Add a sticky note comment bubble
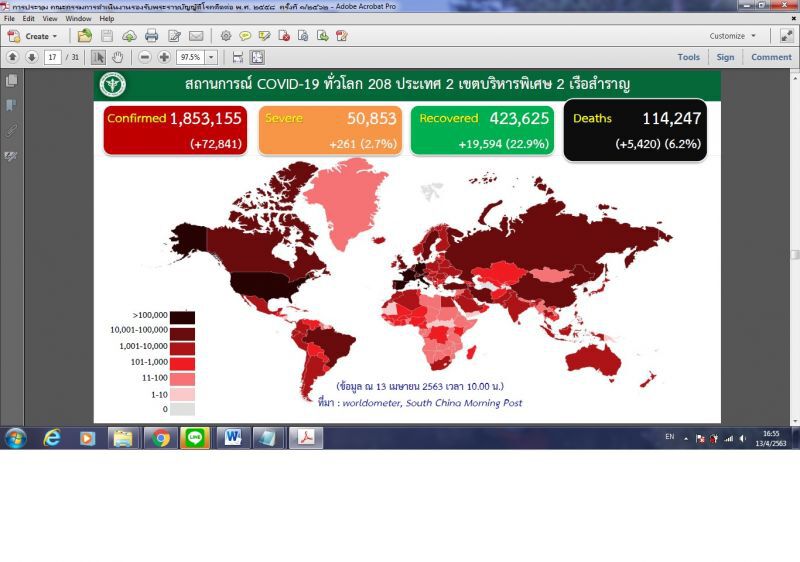Viewport: 800px width, 562px height. pyautogui.click(x=245, y=36)
